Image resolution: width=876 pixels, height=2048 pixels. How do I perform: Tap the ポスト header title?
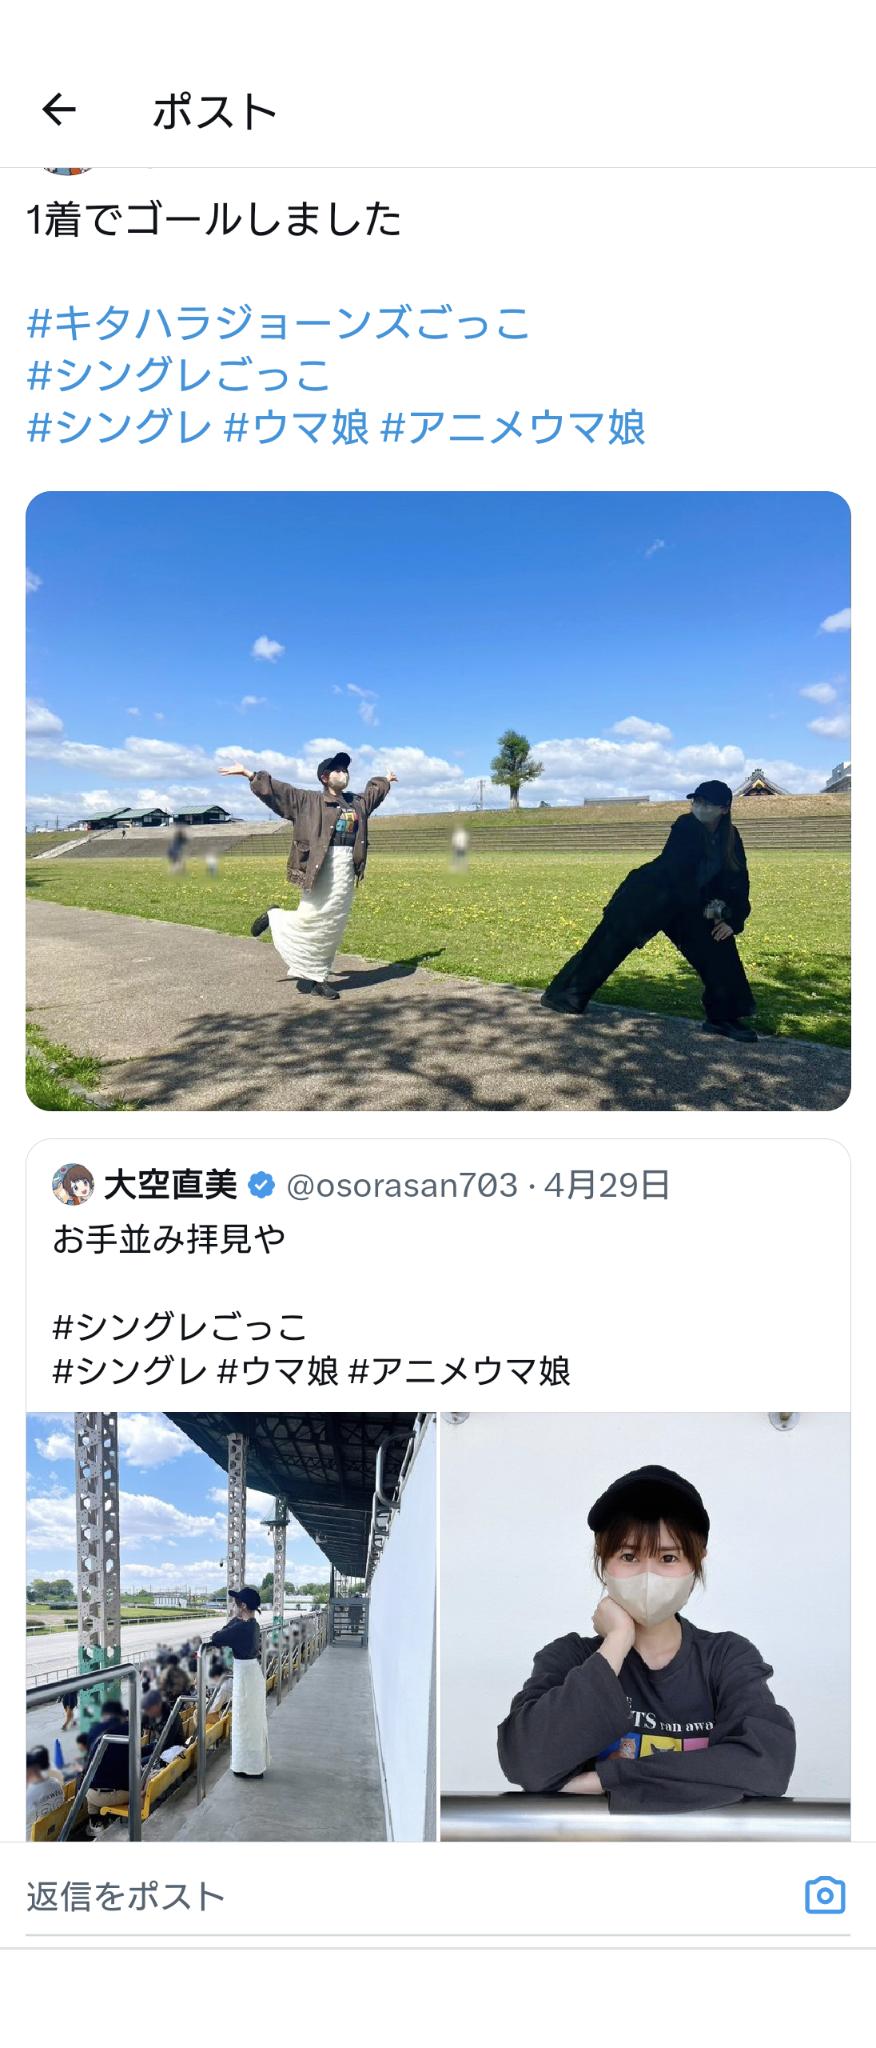214,111
